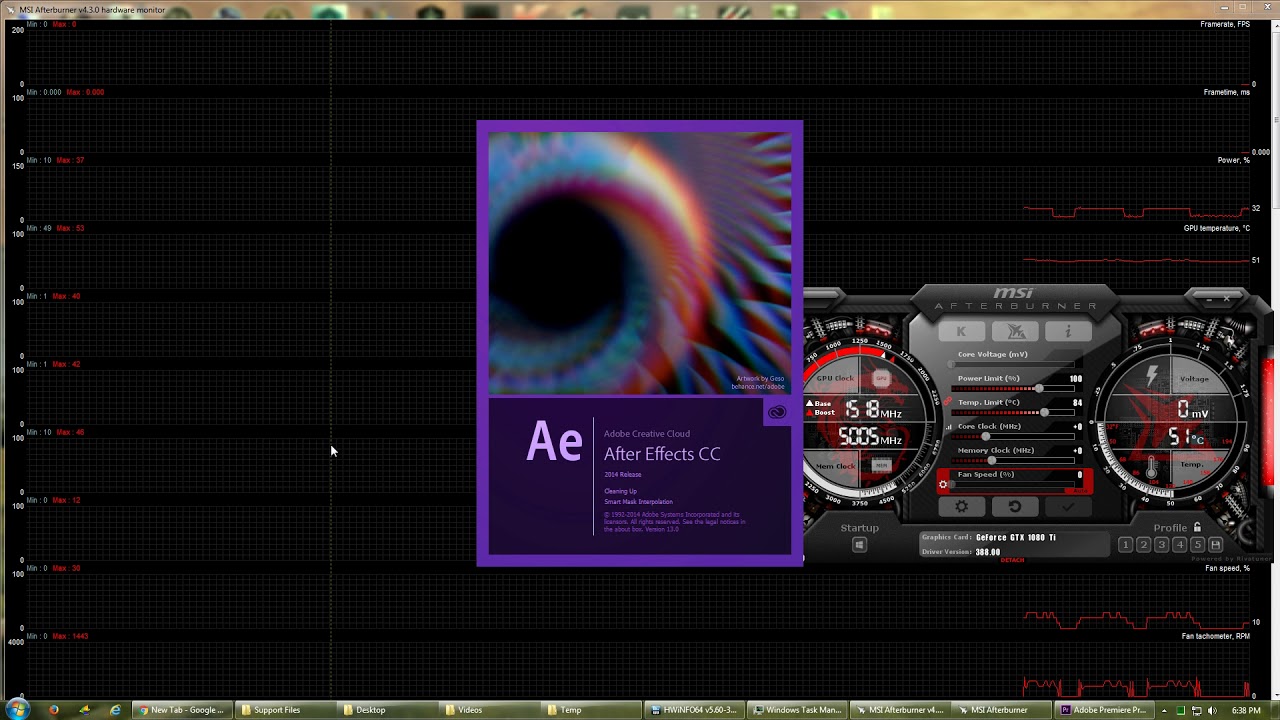The height and width of the screenshot is (720, 1280).
Task: Select profile slot 2
Action: pyautogui.click(x=1143, y=545)
